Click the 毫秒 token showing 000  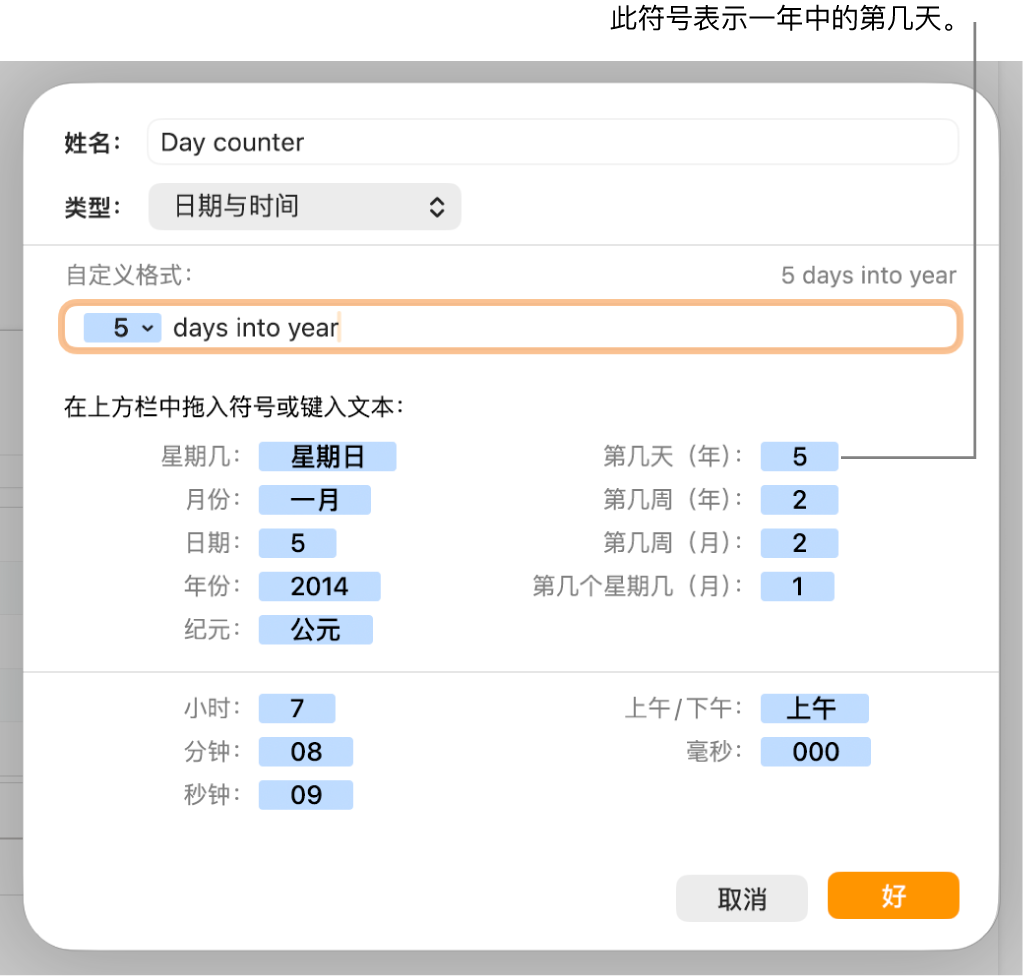(815, 751)
